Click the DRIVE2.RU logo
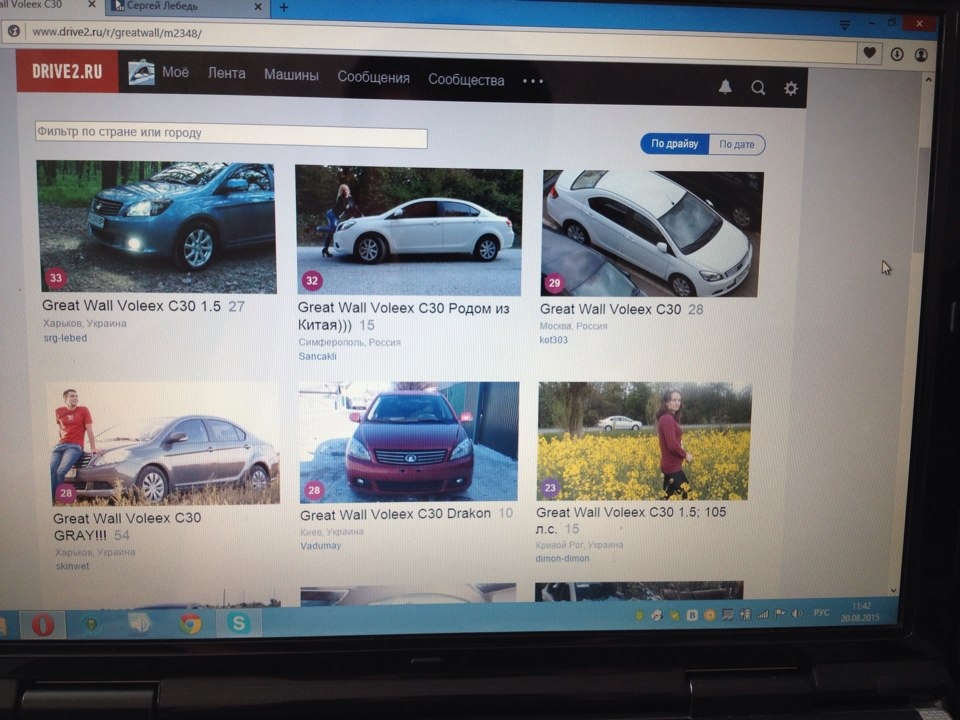 coord(67,72)
